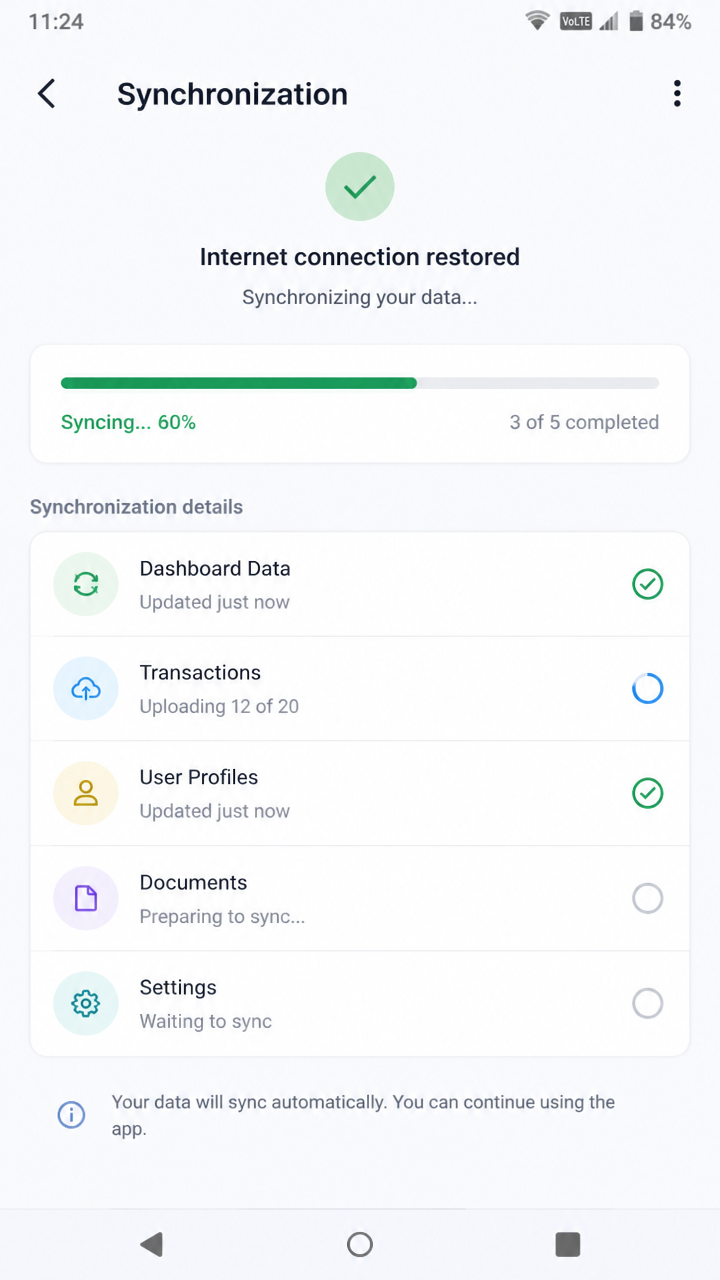Open the Documents row
This screenshot has height=1280, width=720.
pos(360,898)
